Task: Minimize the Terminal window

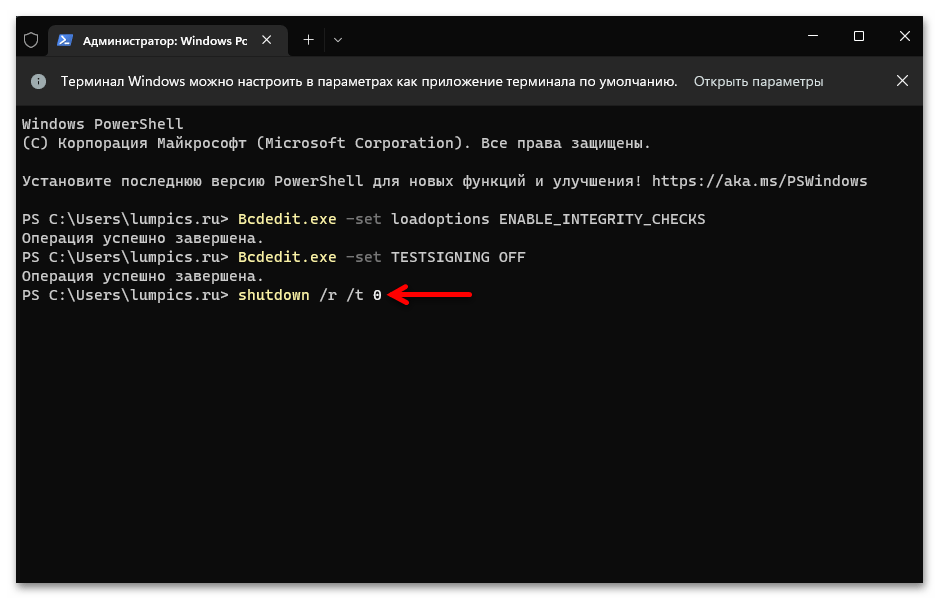Action: (x=812, y=37)
